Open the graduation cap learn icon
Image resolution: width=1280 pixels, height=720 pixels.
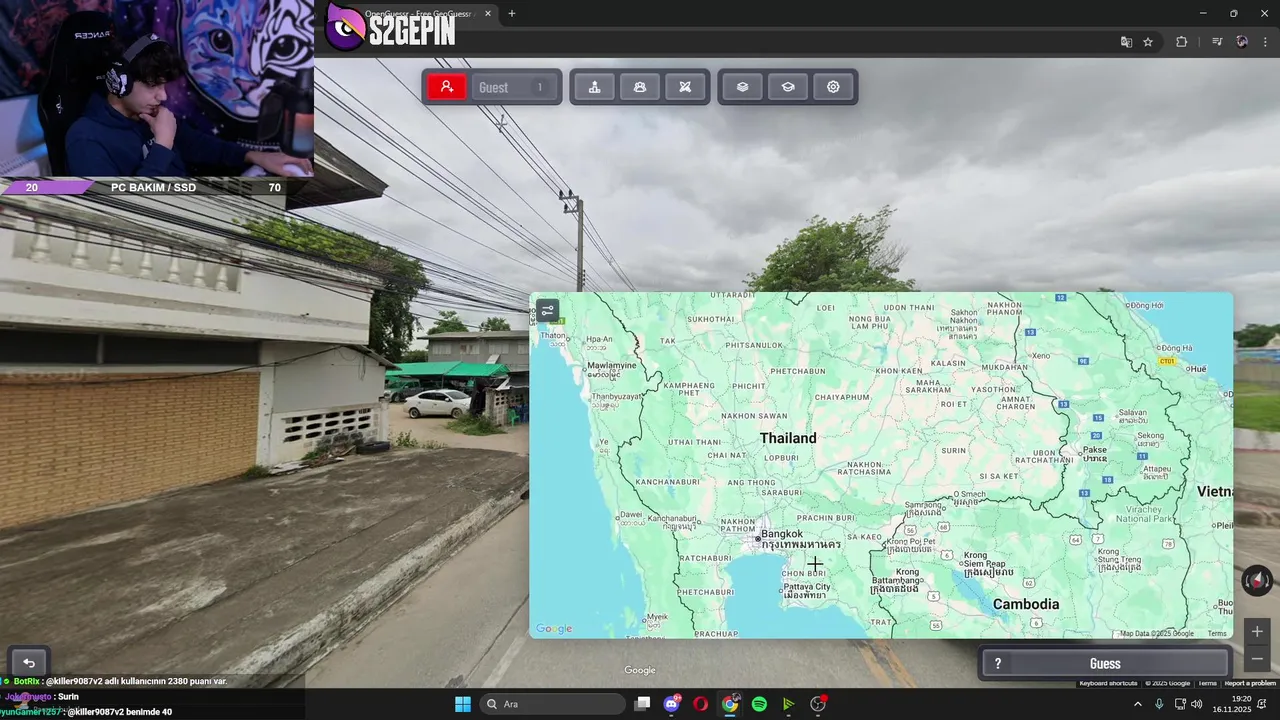coord(788,87)
